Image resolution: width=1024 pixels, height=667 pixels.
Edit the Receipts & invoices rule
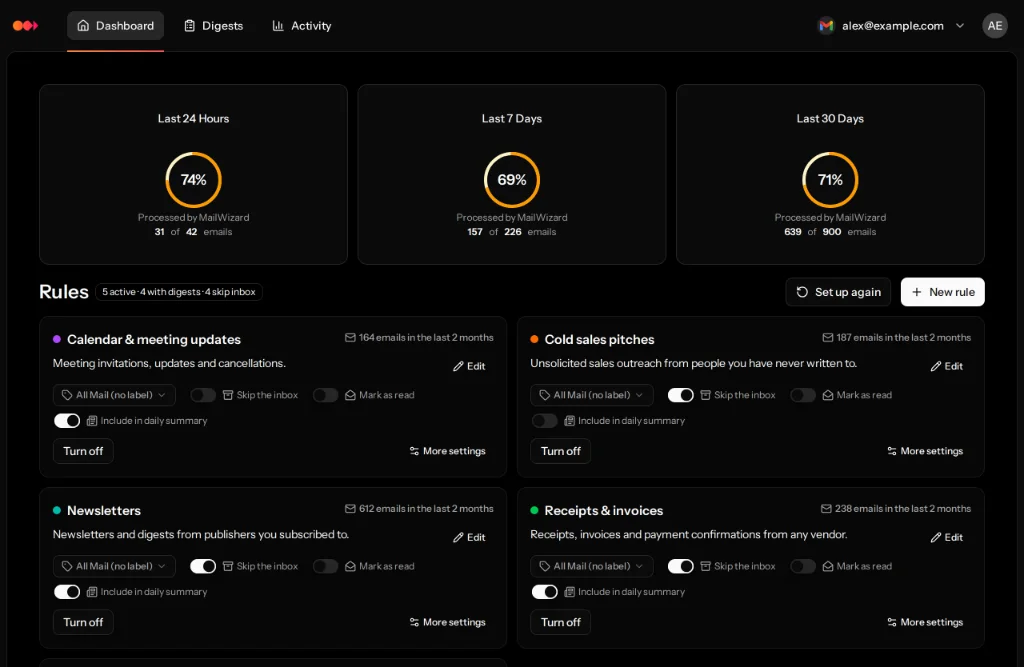[946, 537]
